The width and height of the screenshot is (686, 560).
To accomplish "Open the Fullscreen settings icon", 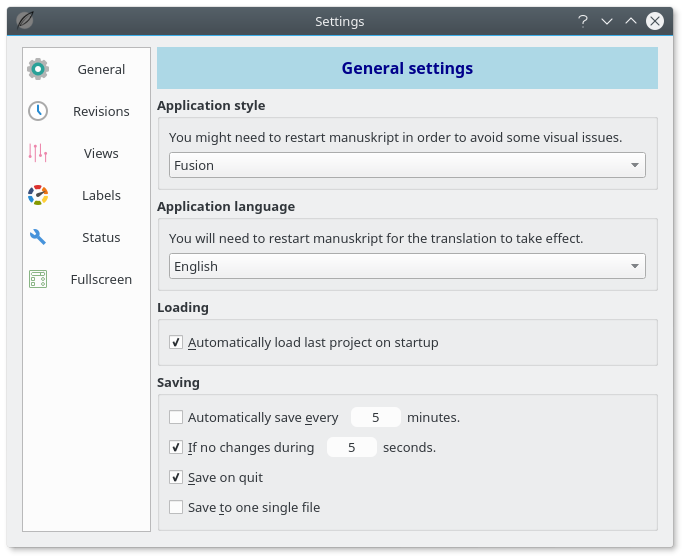I will click(x=38, y=279).
